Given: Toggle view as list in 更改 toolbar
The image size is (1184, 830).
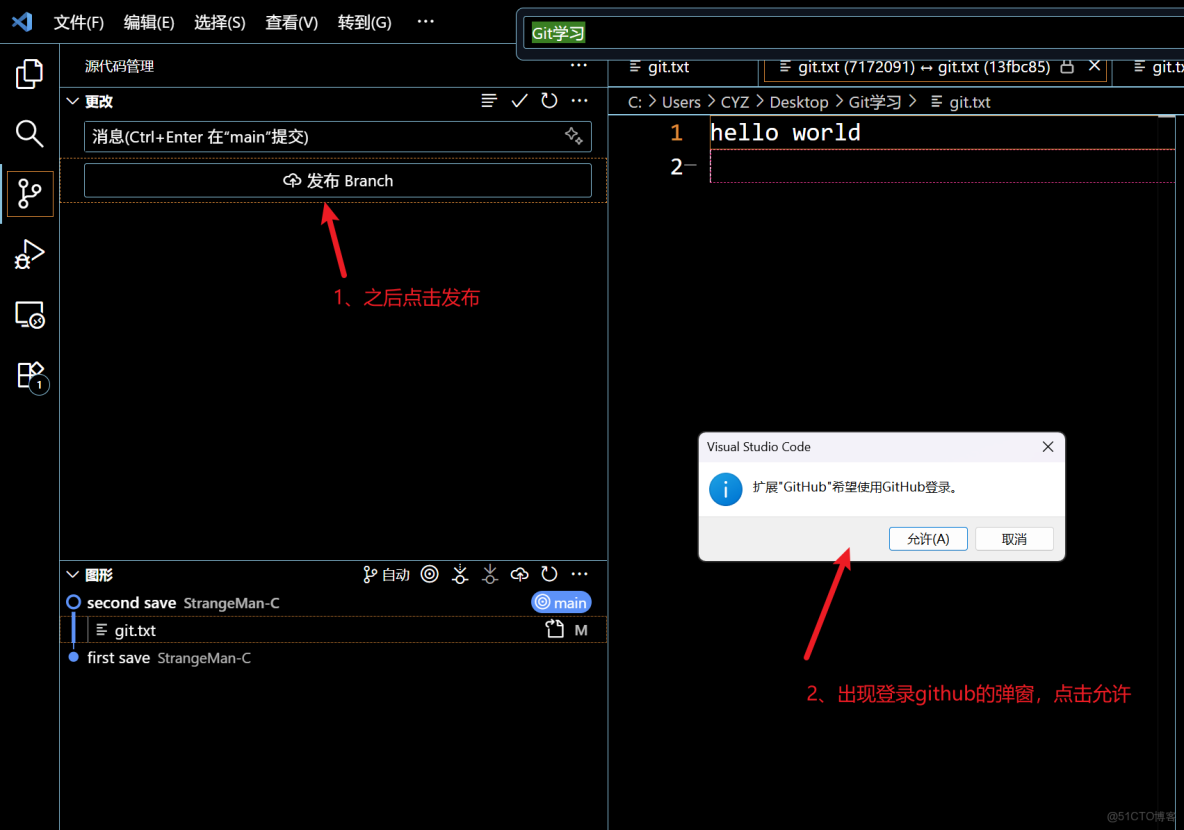Looking at the screenshot, I should click(x=489, y=100).
